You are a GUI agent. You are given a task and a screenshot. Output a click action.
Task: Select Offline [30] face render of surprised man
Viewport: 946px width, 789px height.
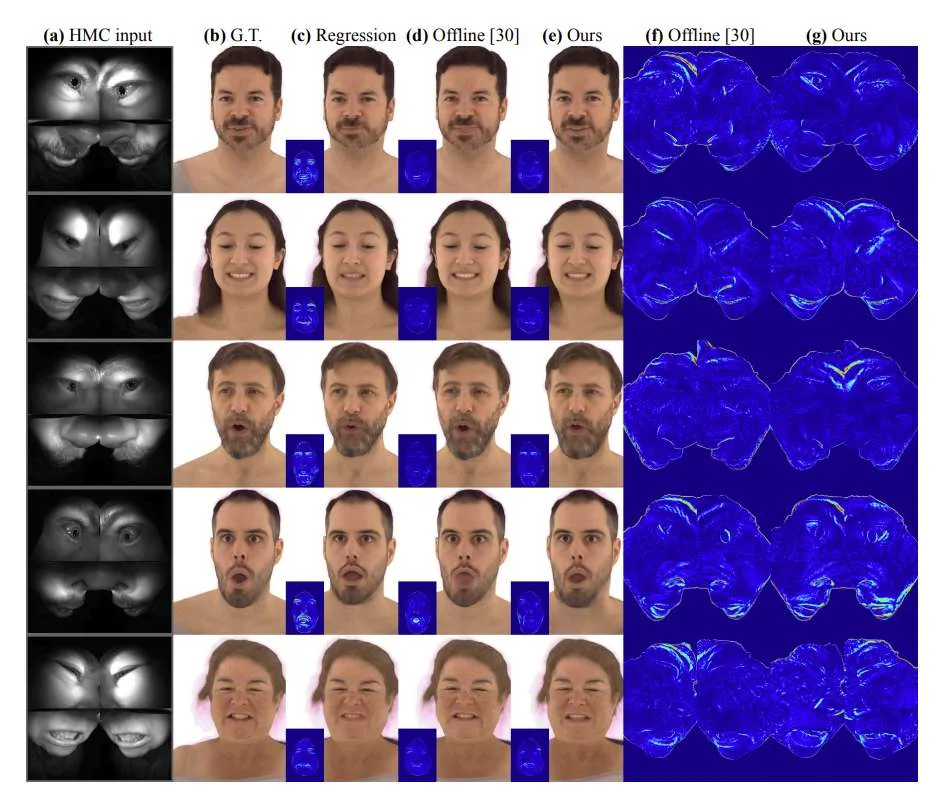click(x=472, y=561)
